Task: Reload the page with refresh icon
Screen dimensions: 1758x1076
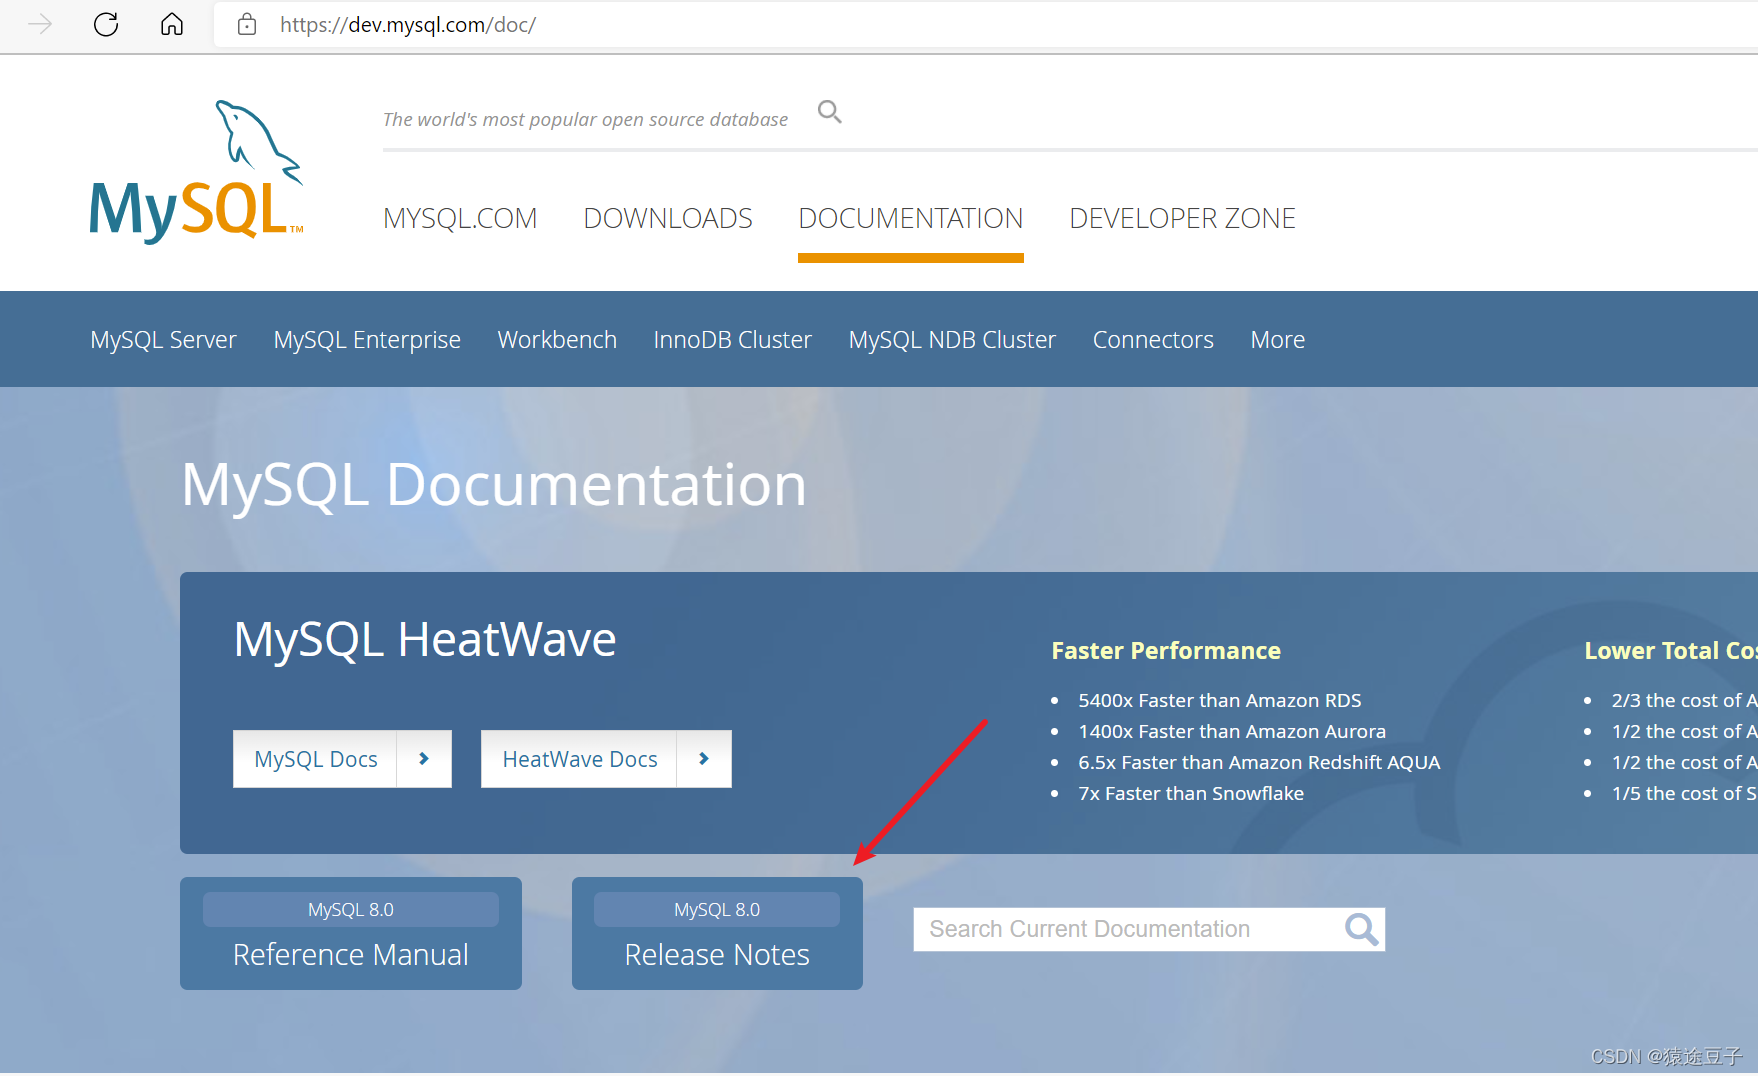Action: pyautogui.click(x=106, y=24)
